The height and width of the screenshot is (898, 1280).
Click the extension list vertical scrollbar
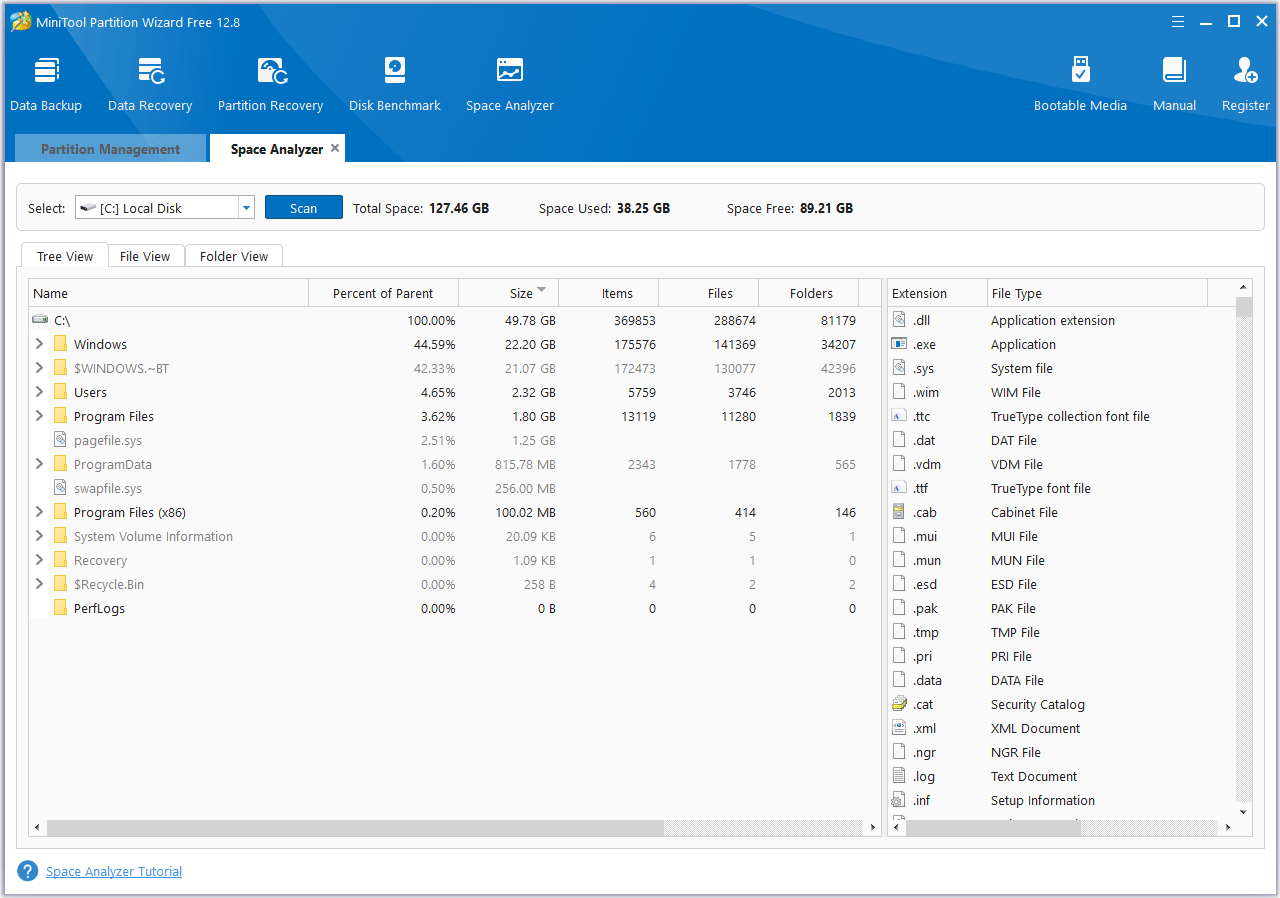[x=1244, y=307]
